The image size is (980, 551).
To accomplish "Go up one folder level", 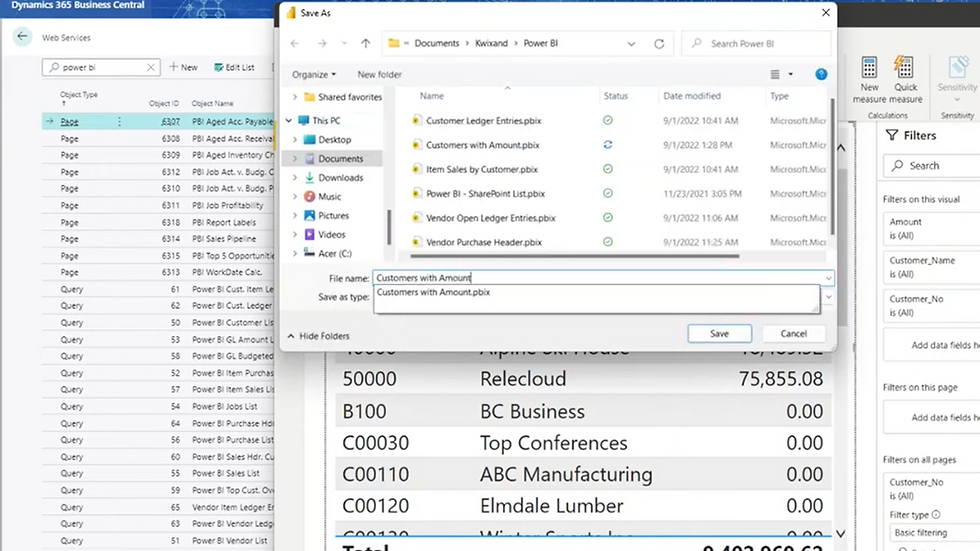I will coord(366,43).
